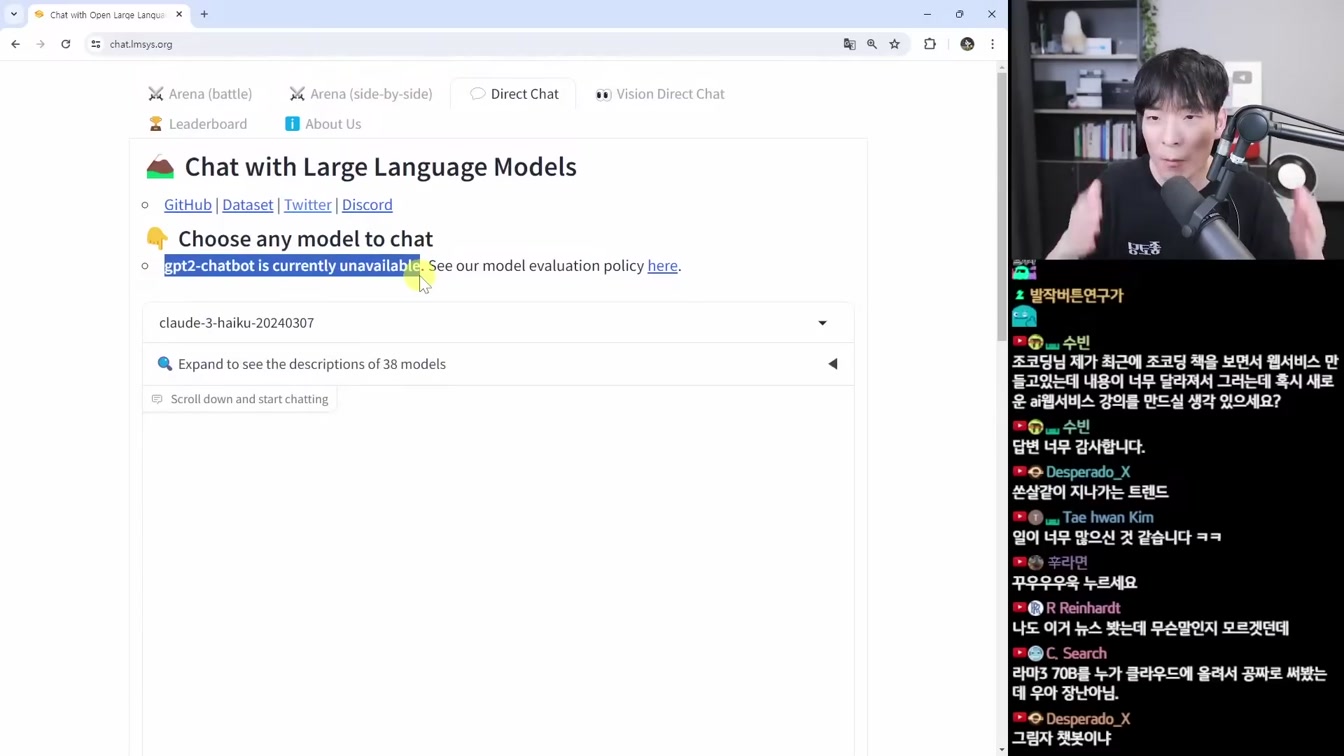Open Chrome three-dot menu
Screen dimensions: 1344x756
(x=992, y=44)
